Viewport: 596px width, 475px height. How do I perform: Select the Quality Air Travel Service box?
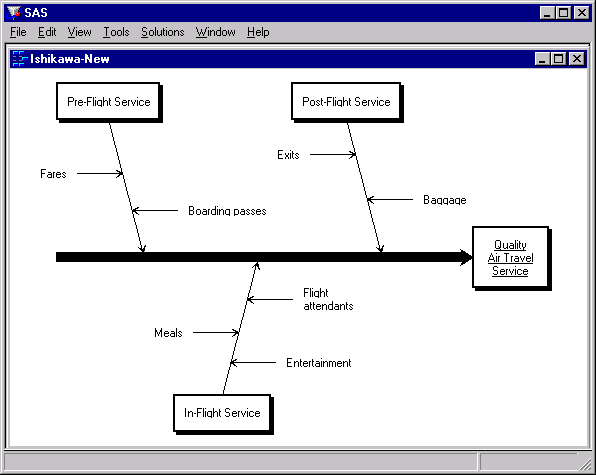pyautogui.click(x=511, y=258)
